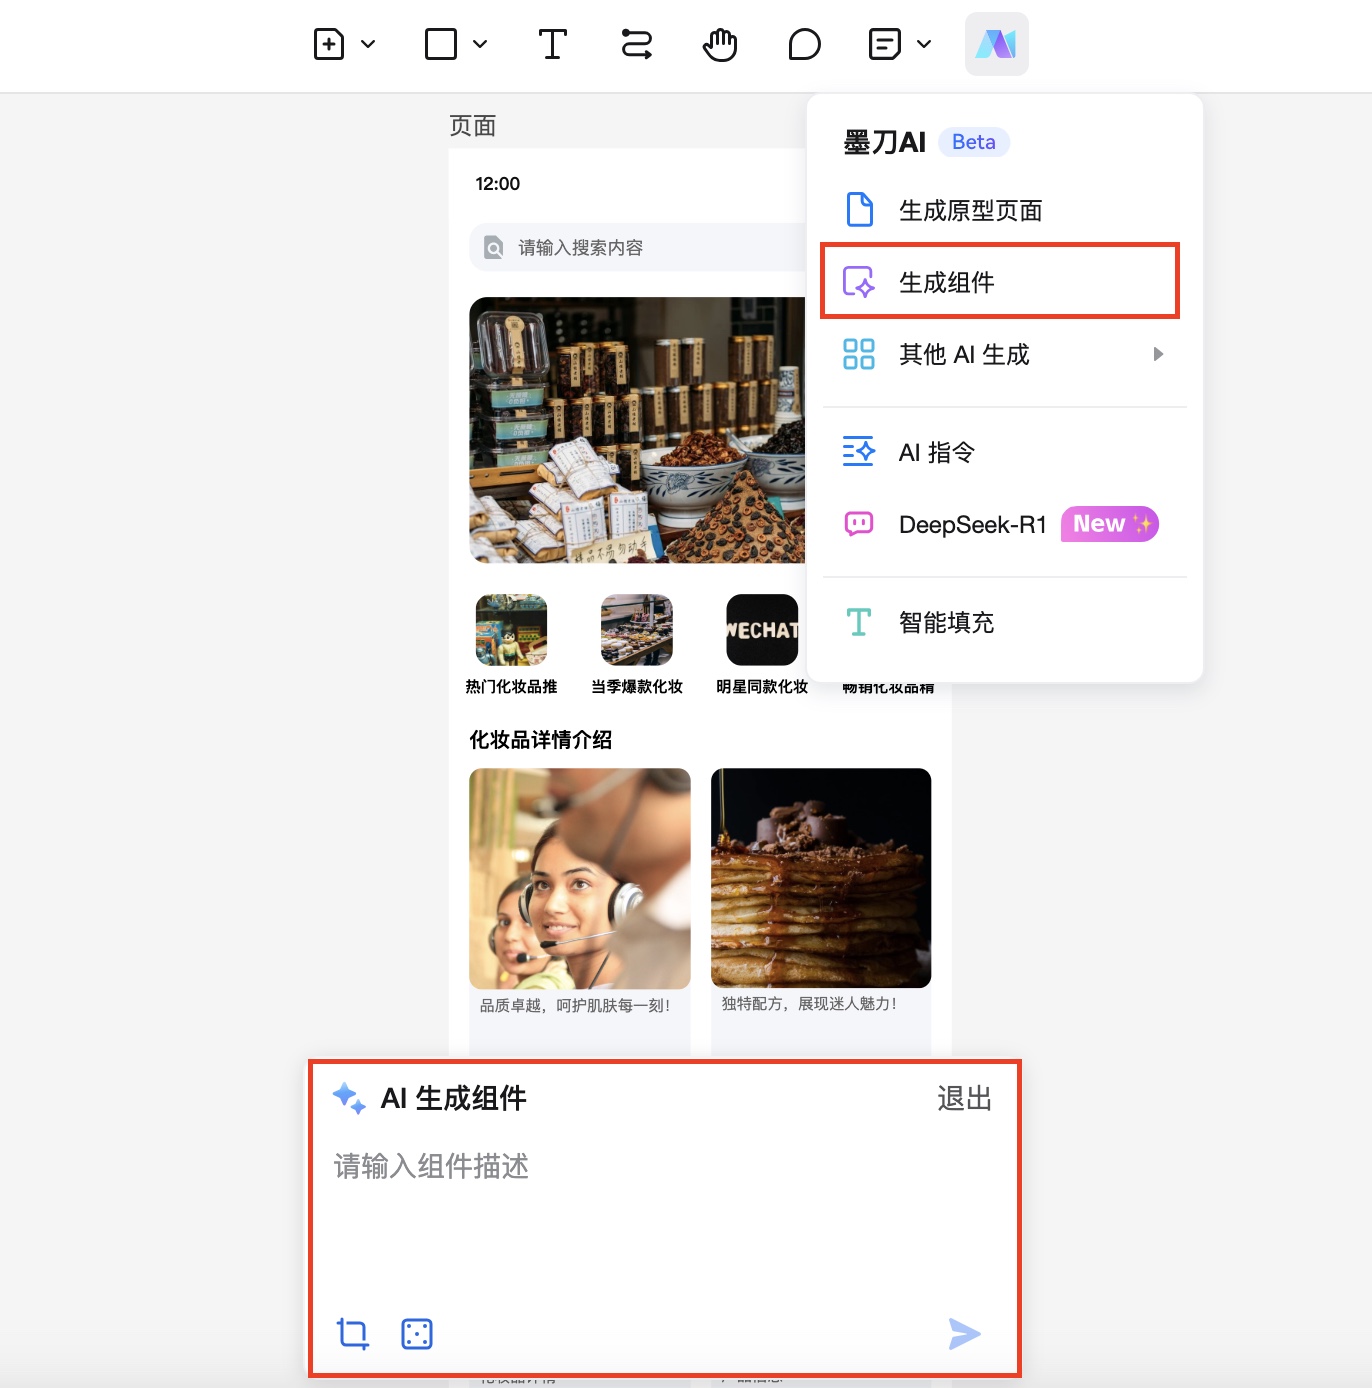This screenshot has width=1372, height=1388.
Task: Select AI 指令 menu item
Action: (x=1004, y=452)
